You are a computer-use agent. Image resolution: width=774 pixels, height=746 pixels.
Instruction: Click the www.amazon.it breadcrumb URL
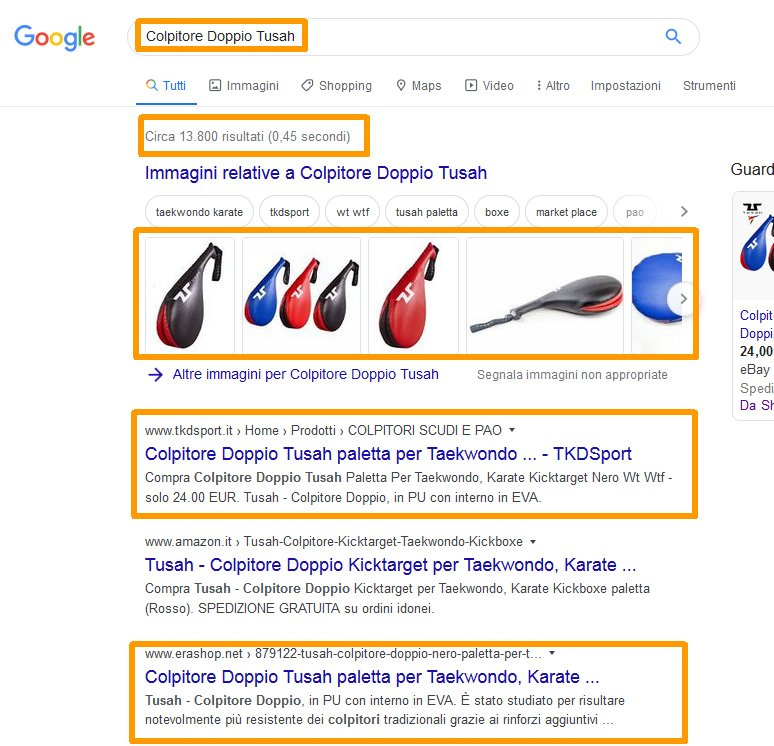coord(334,542)
